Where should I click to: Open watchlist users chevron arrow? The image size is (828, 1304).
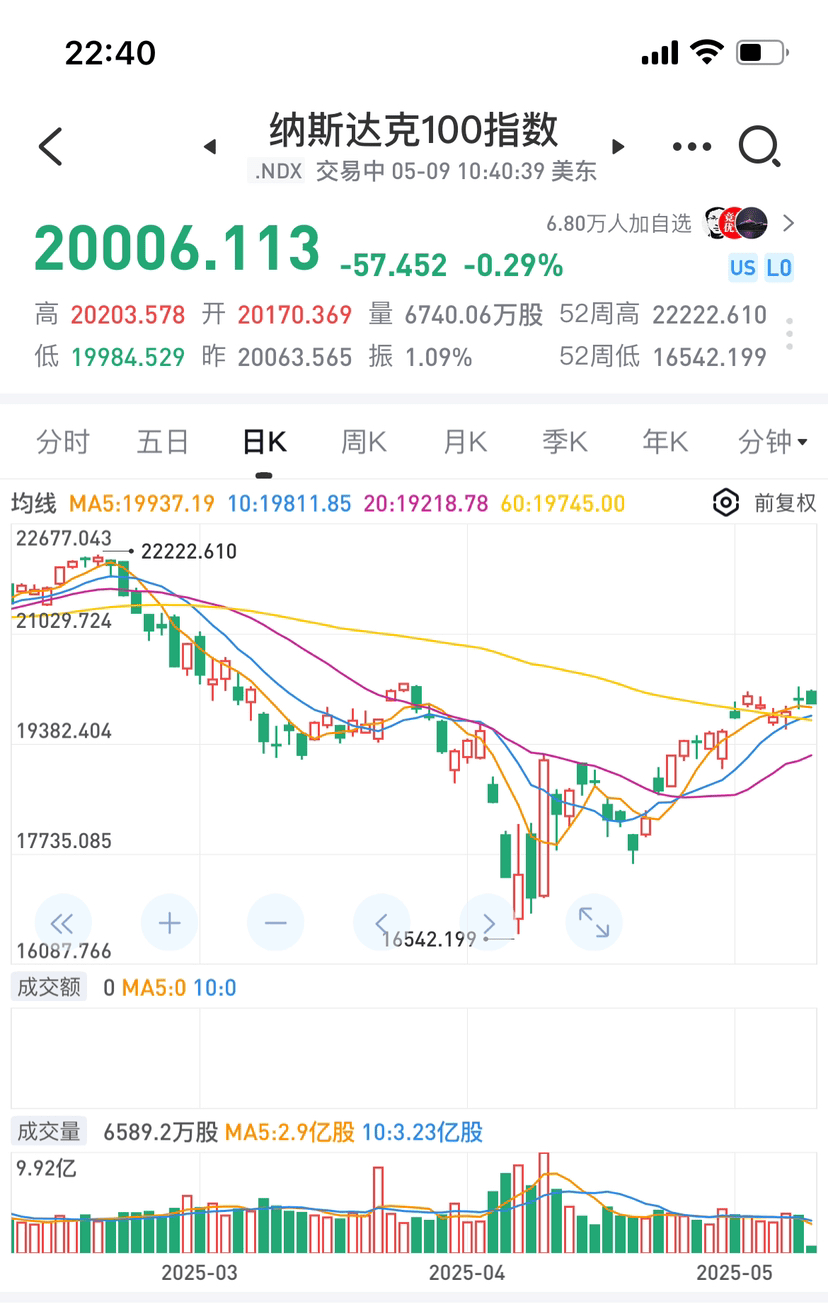(789, 223)
